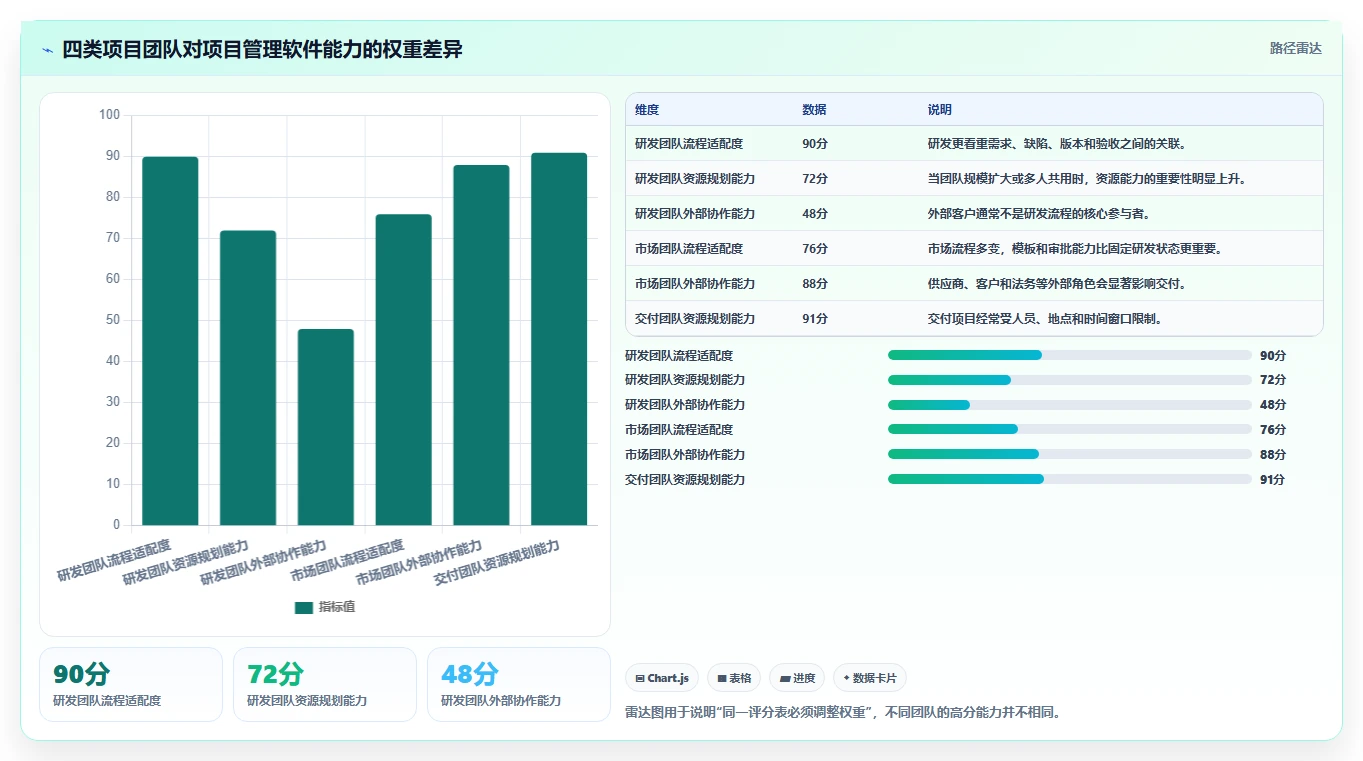This screenshot has height=761, width=1363.
Task: Select the 进度 tag
Action: click(797, 678)
